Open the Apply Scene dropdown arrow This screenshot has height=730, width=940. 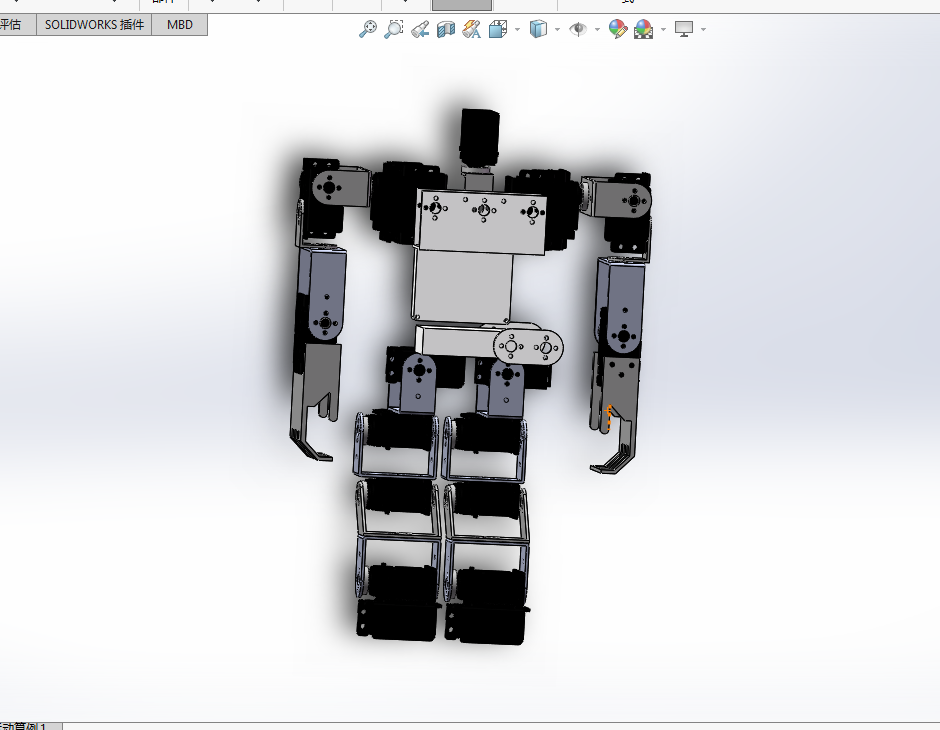pyautogui.click(x=663, y=29)
